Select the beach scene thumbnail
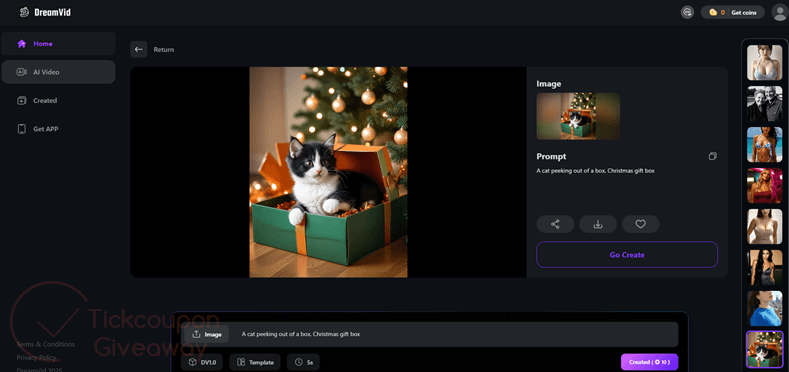789x372 pixels. tap(765, 144)
